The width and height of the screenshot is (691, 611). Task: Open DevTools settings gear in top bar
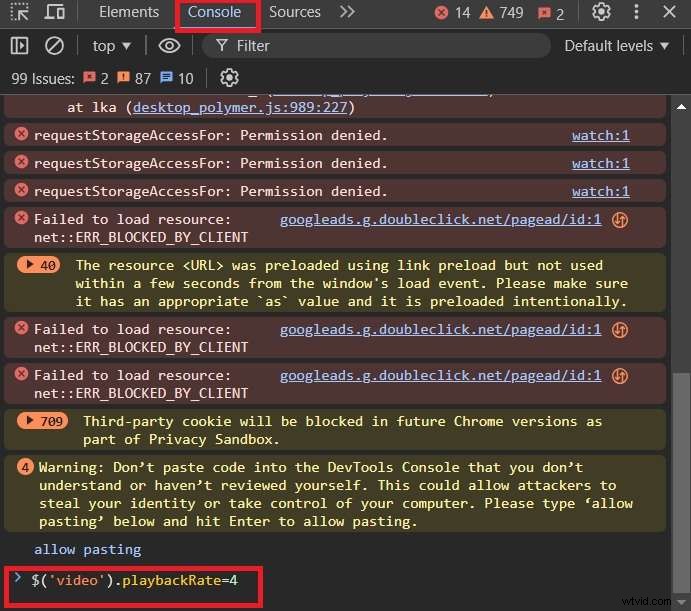[601, 13]
